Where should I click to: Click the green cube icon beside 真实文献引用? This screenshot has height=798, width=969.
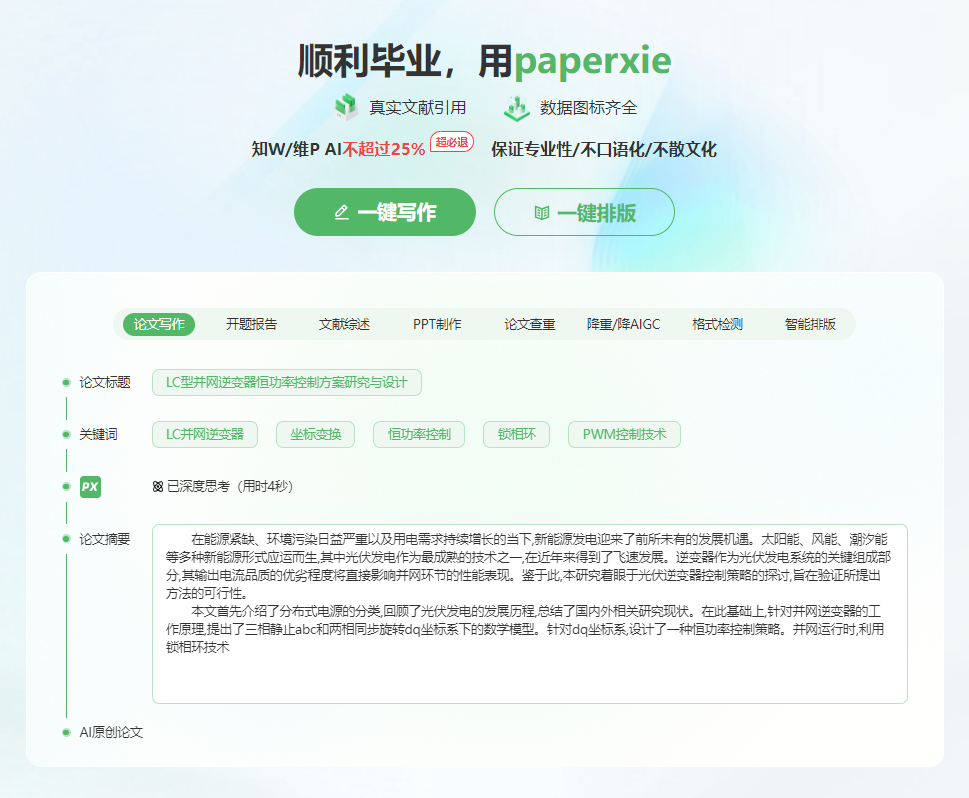tap(346, 107)
